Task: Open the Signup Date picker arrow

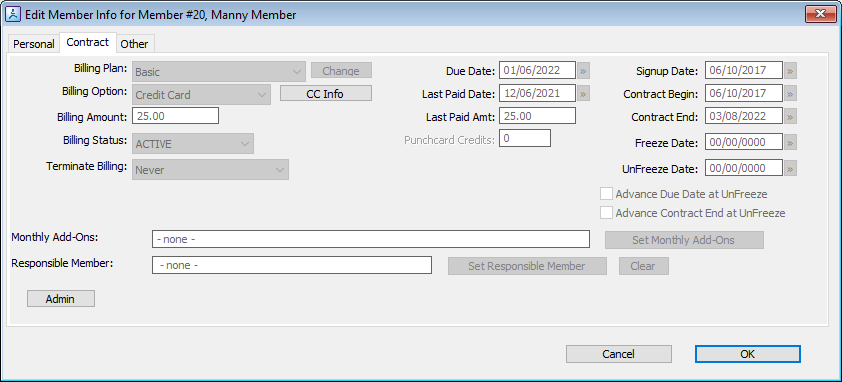Action: (x=790, y=70)
